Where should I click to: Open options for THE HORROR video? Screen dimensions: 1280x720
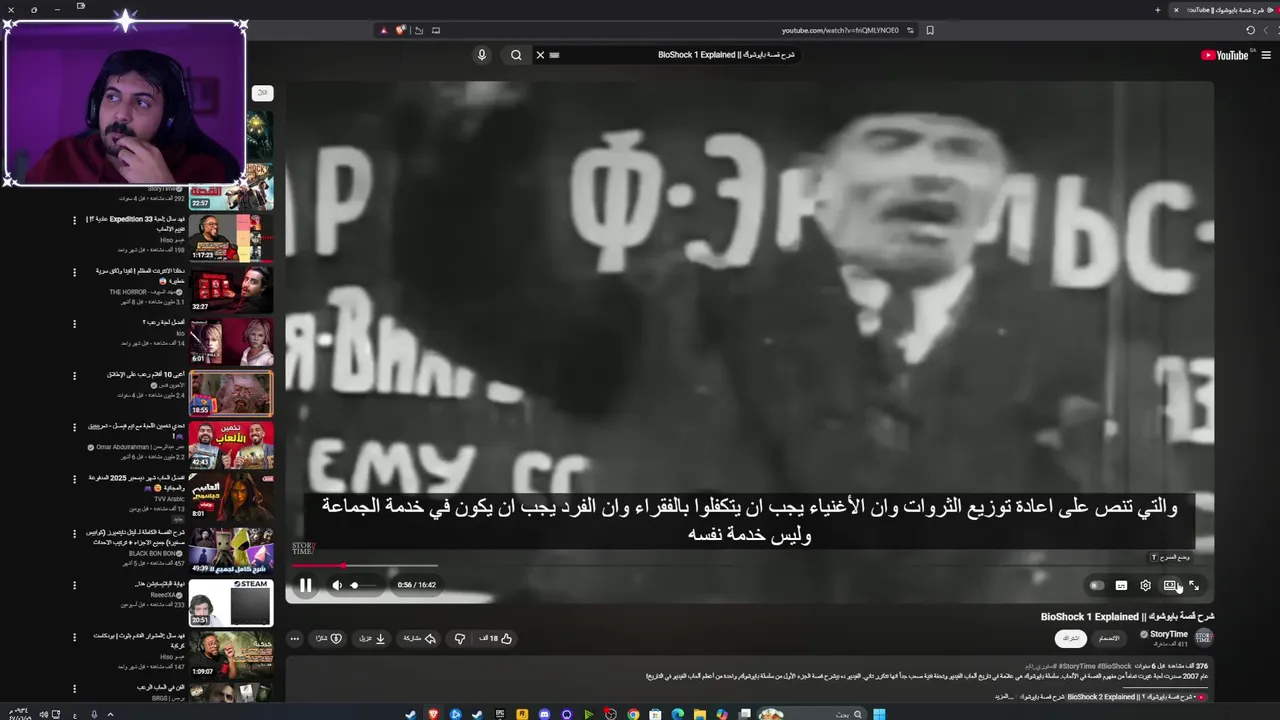[x=74, y=271]
